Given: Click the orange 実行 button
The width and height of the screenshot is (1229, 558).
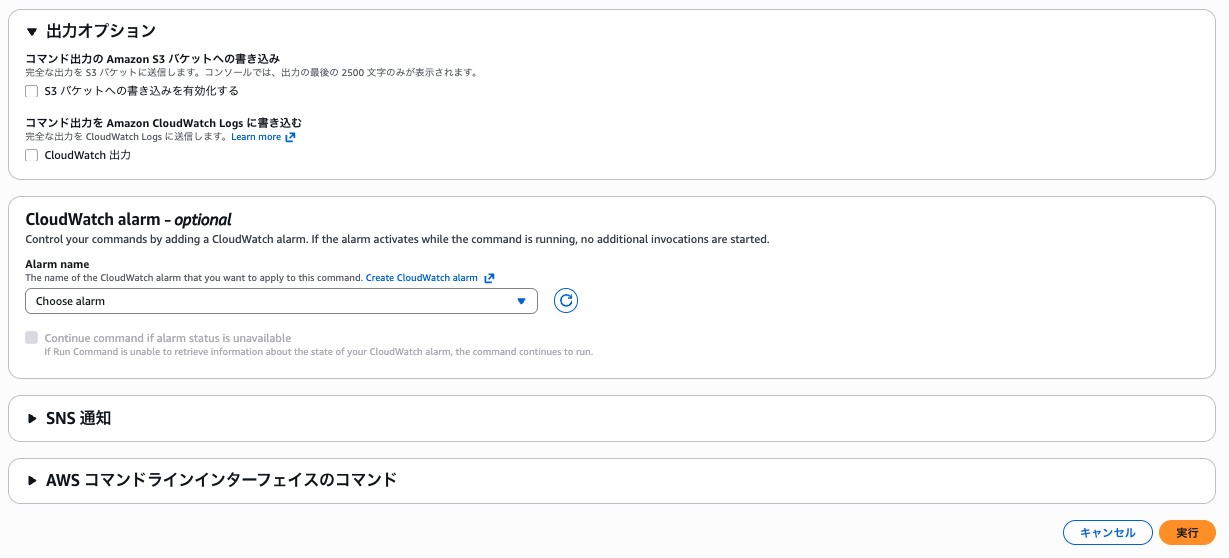Looking at the screenshot, I should tap(1186, 533).
